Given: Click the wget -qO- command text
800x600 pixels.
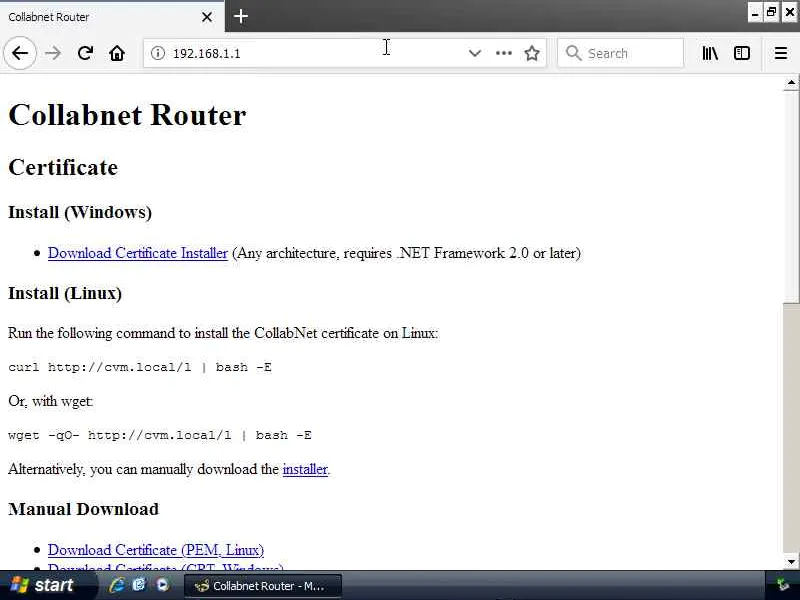Looking at the screenshot, I should 160,435.
